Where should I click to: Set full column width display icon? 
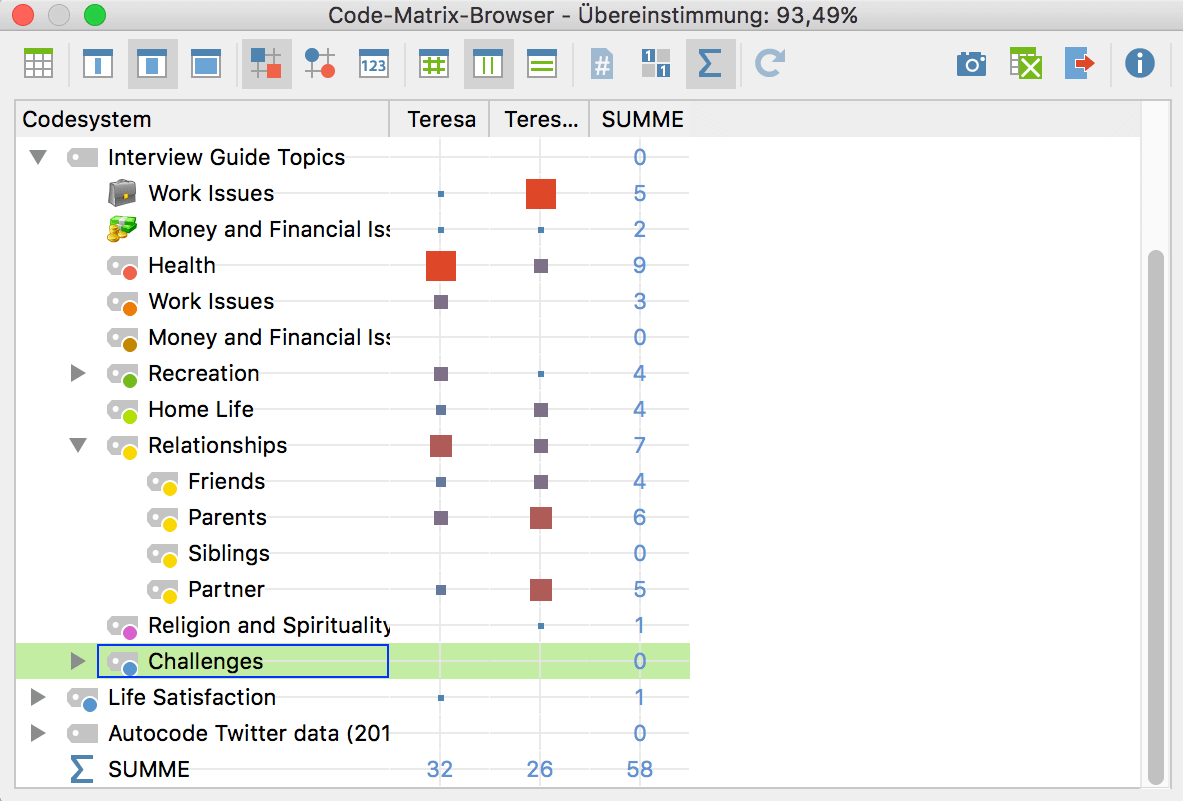[x=206, y=64]
